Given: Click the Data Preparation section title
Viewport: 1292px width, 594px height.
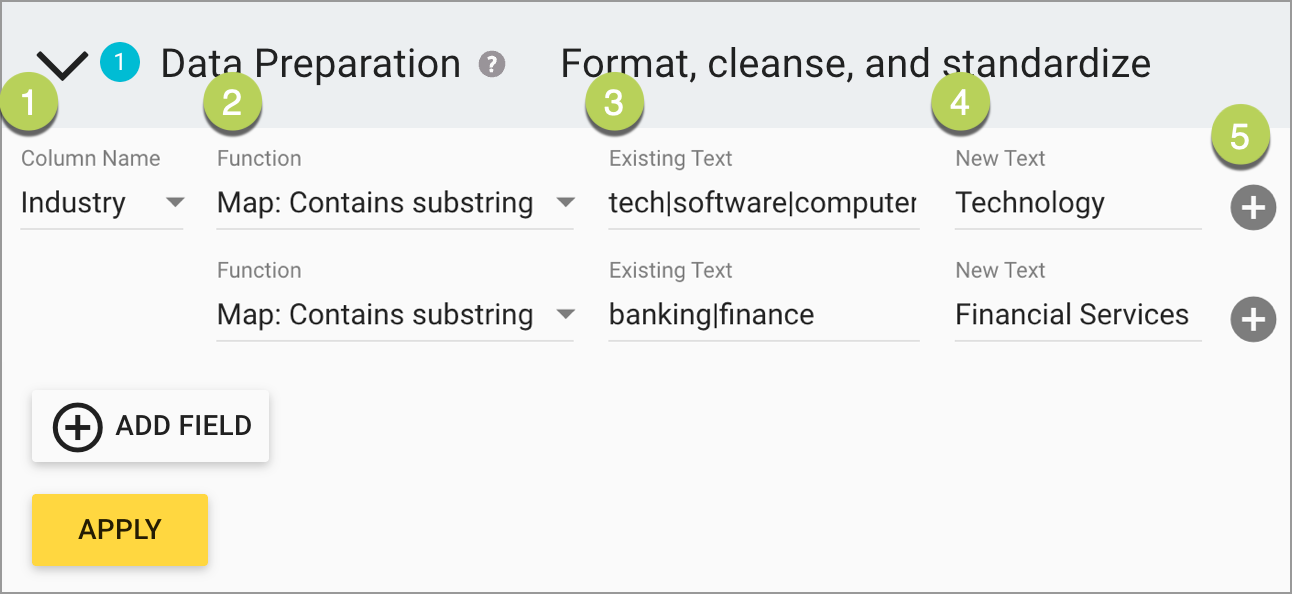Looking at the screenshot, I should click(310, 64).
